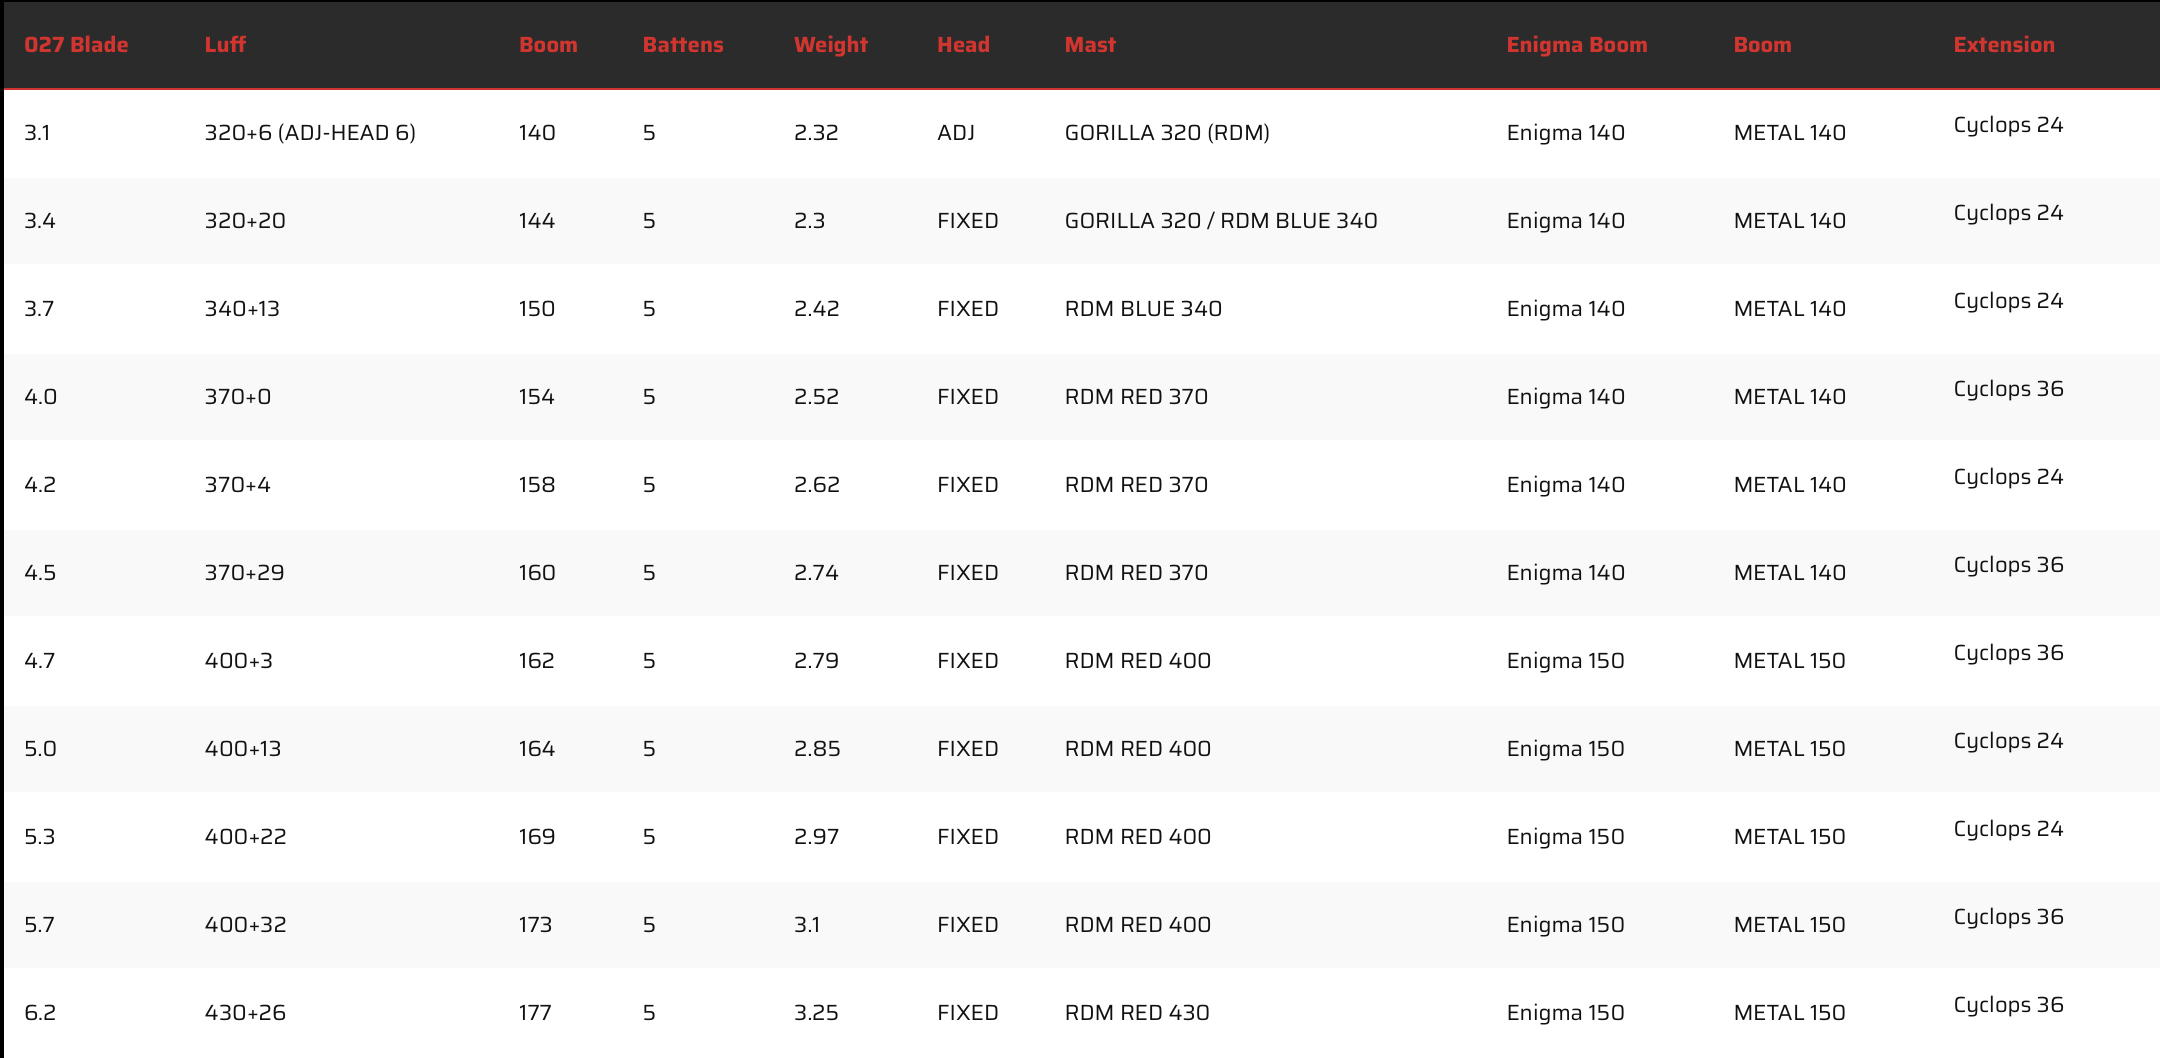Click the boom length "154"
2160x1058 pixels.
[x=537, y=397]
